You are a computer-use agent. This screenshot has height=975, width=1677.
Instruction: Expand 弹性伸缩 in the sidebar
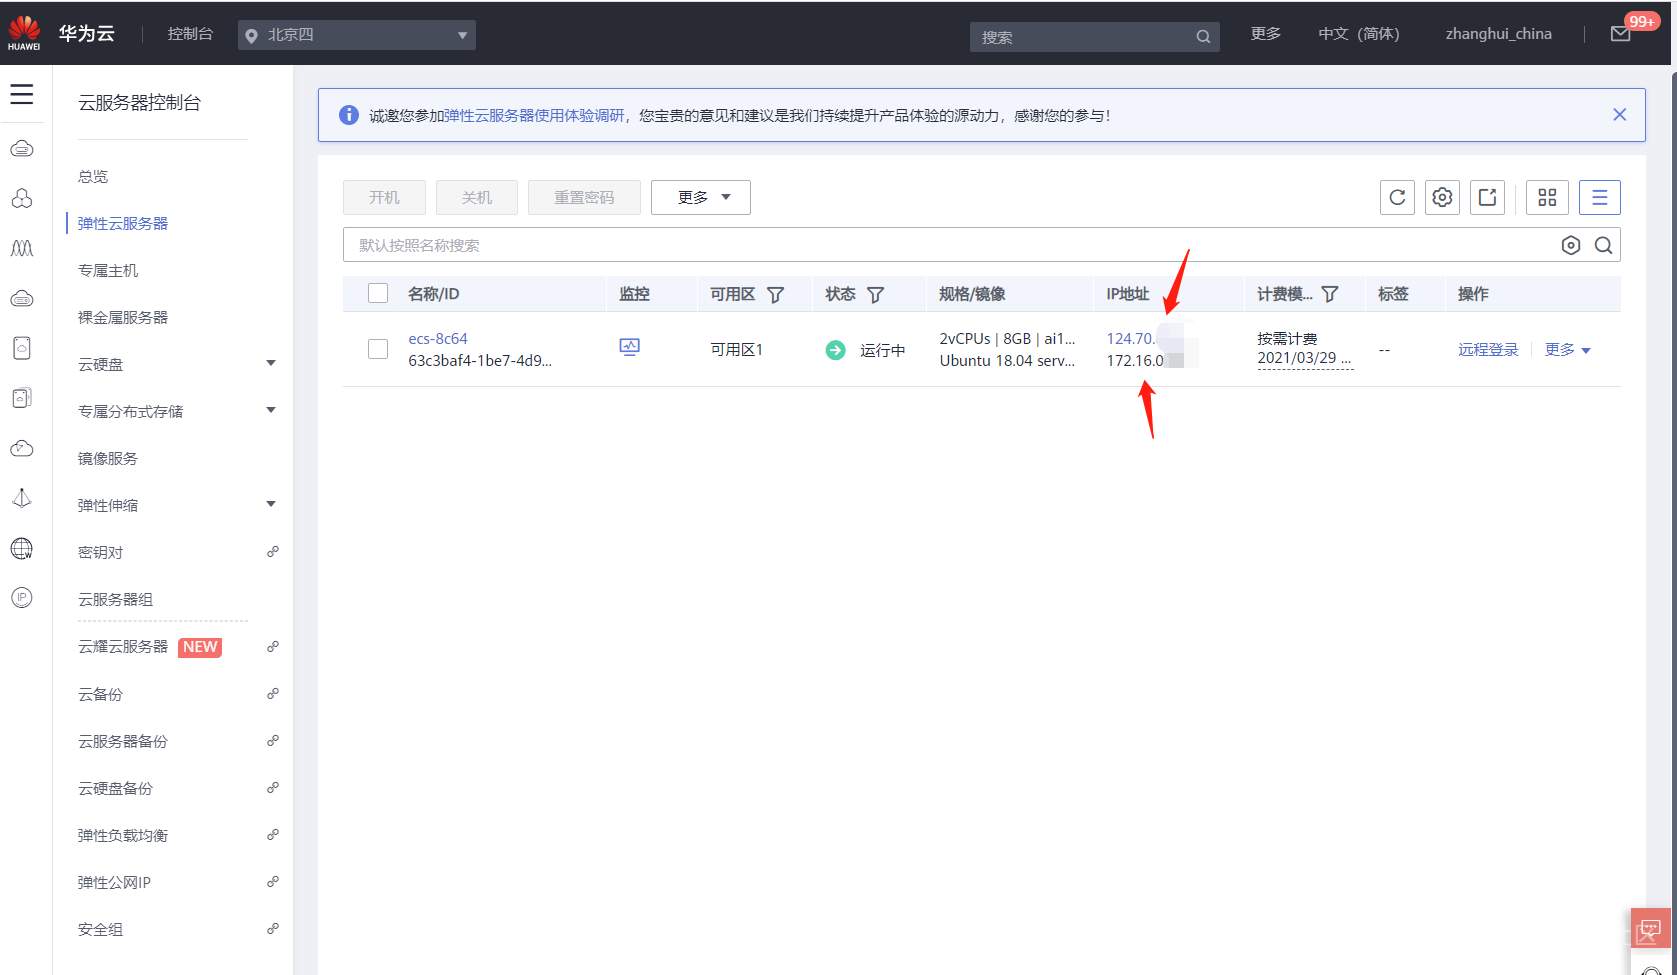[271, 505]
